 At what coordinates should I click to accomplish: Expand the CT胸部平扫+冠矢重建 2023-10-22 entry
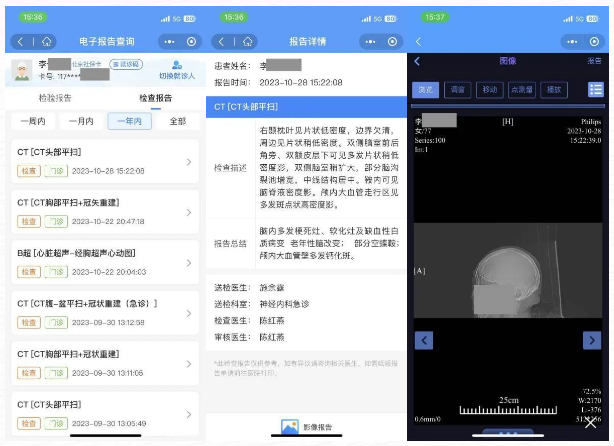pos(189,212)
